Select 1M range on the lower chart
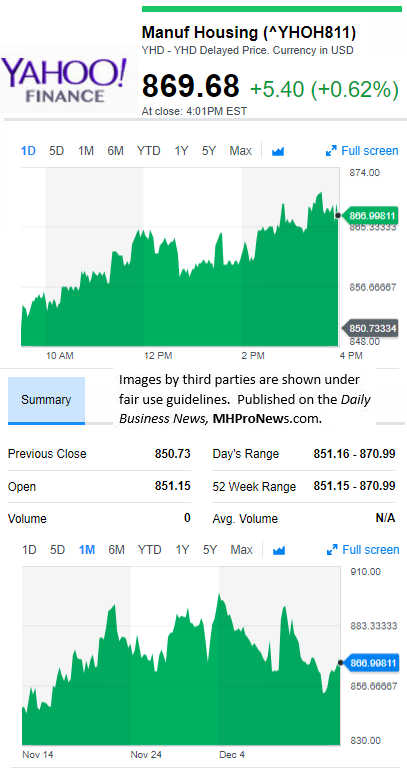This screenshot has width=407, height=773. (x=87, y=549)
